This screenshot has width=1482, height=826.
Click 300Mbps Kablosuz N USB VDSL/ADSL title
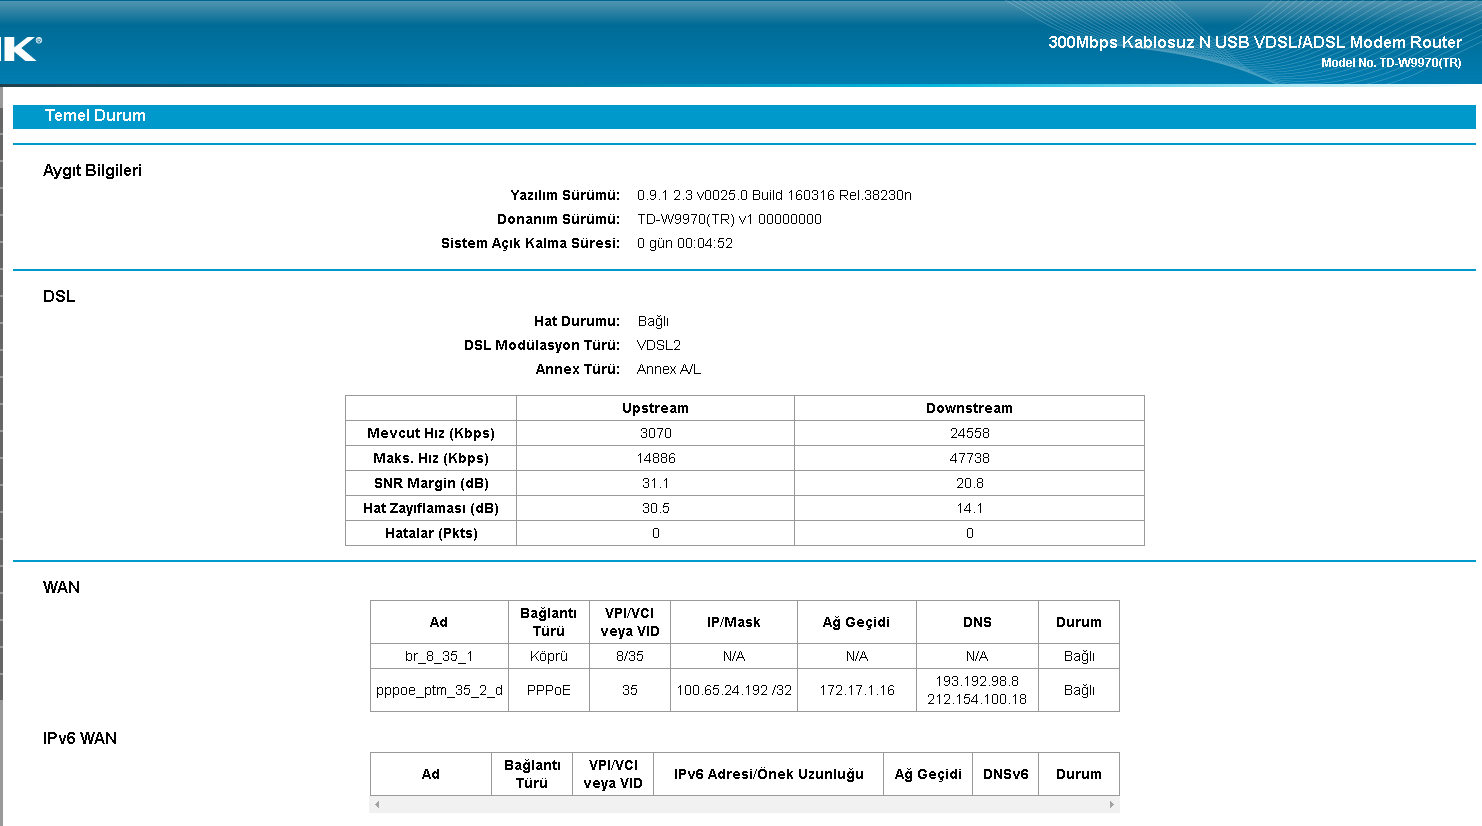click(x=1255, y=42)
